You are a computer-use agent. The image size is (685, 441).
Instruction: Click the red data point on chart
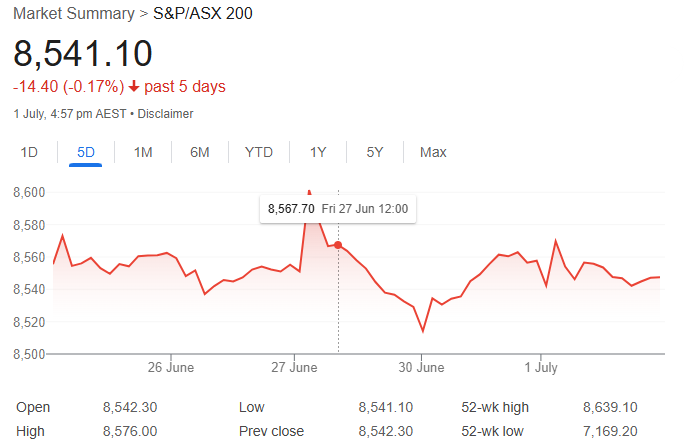tap(338, 245)
